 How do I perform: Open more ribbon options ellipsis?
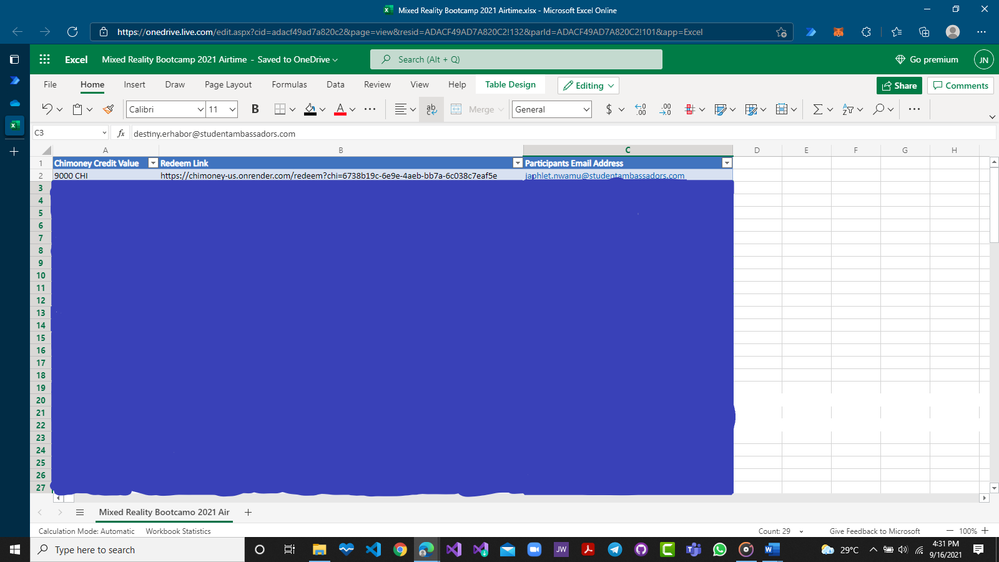point(914,109)
